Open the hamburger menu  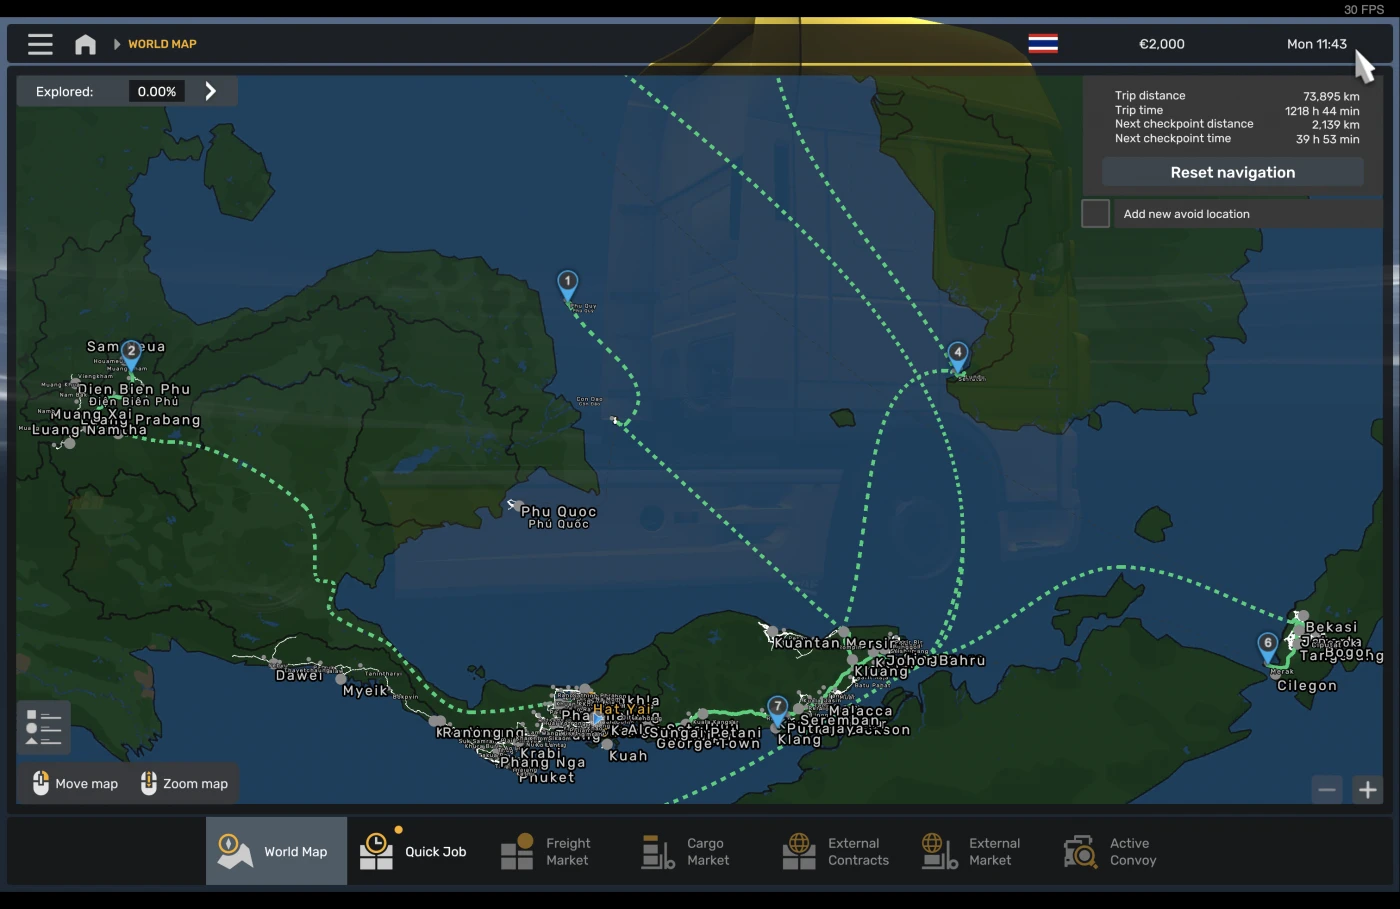pos(39,44)
